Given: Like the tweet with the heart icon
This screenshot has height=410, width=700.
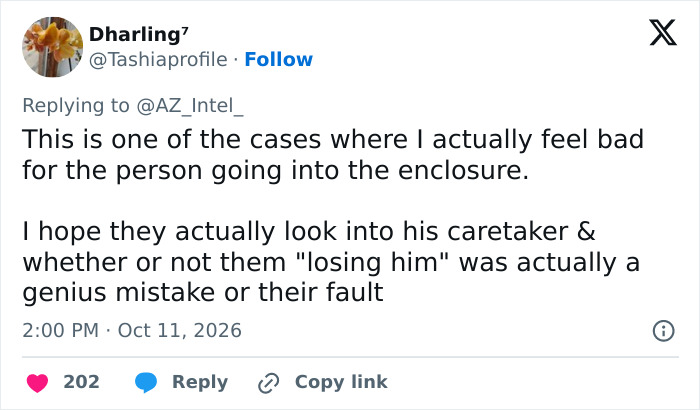Looking at the screenshot, I should point(38,383).
